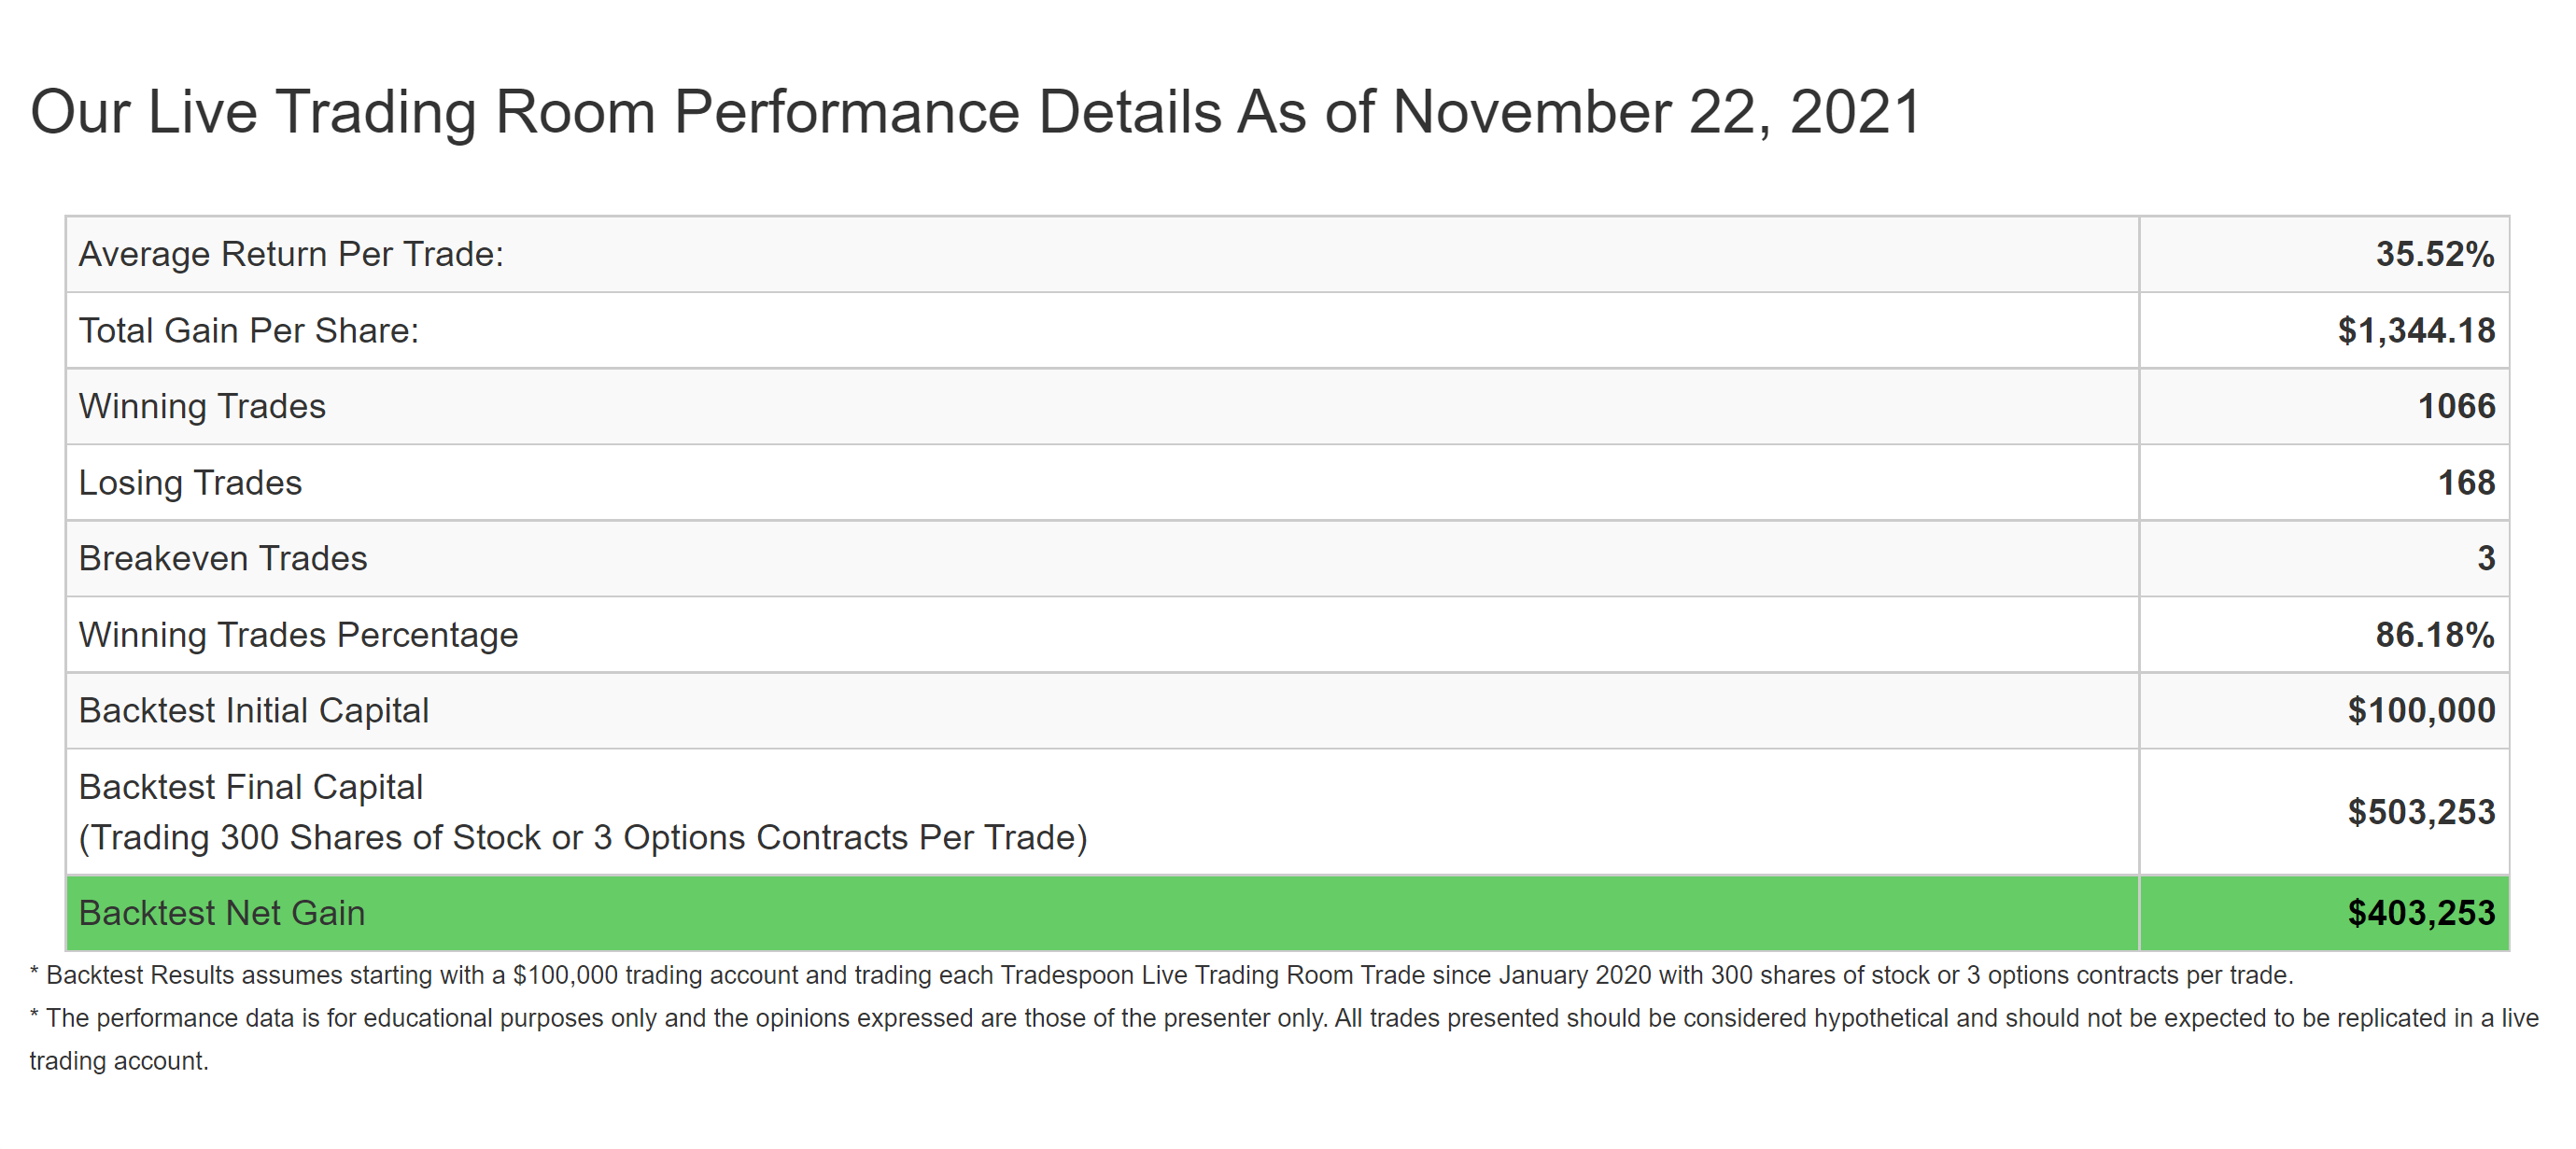
Task: Click the performance details page heading
Action: [975, 111]
